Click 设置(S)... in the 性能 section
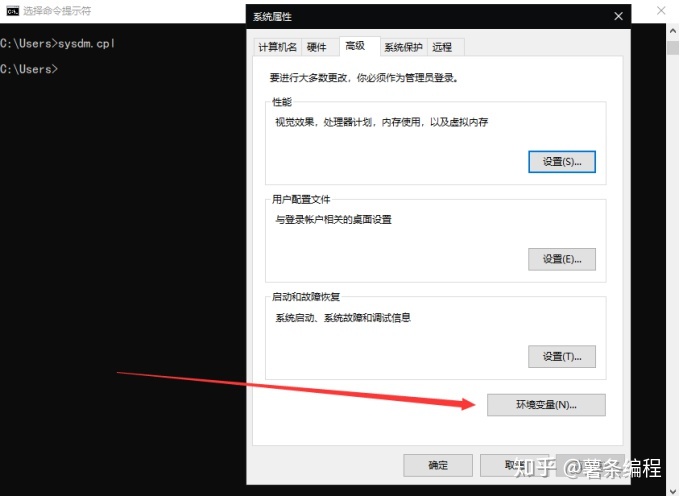Viewport: 680px width, 497px height. 562,162
